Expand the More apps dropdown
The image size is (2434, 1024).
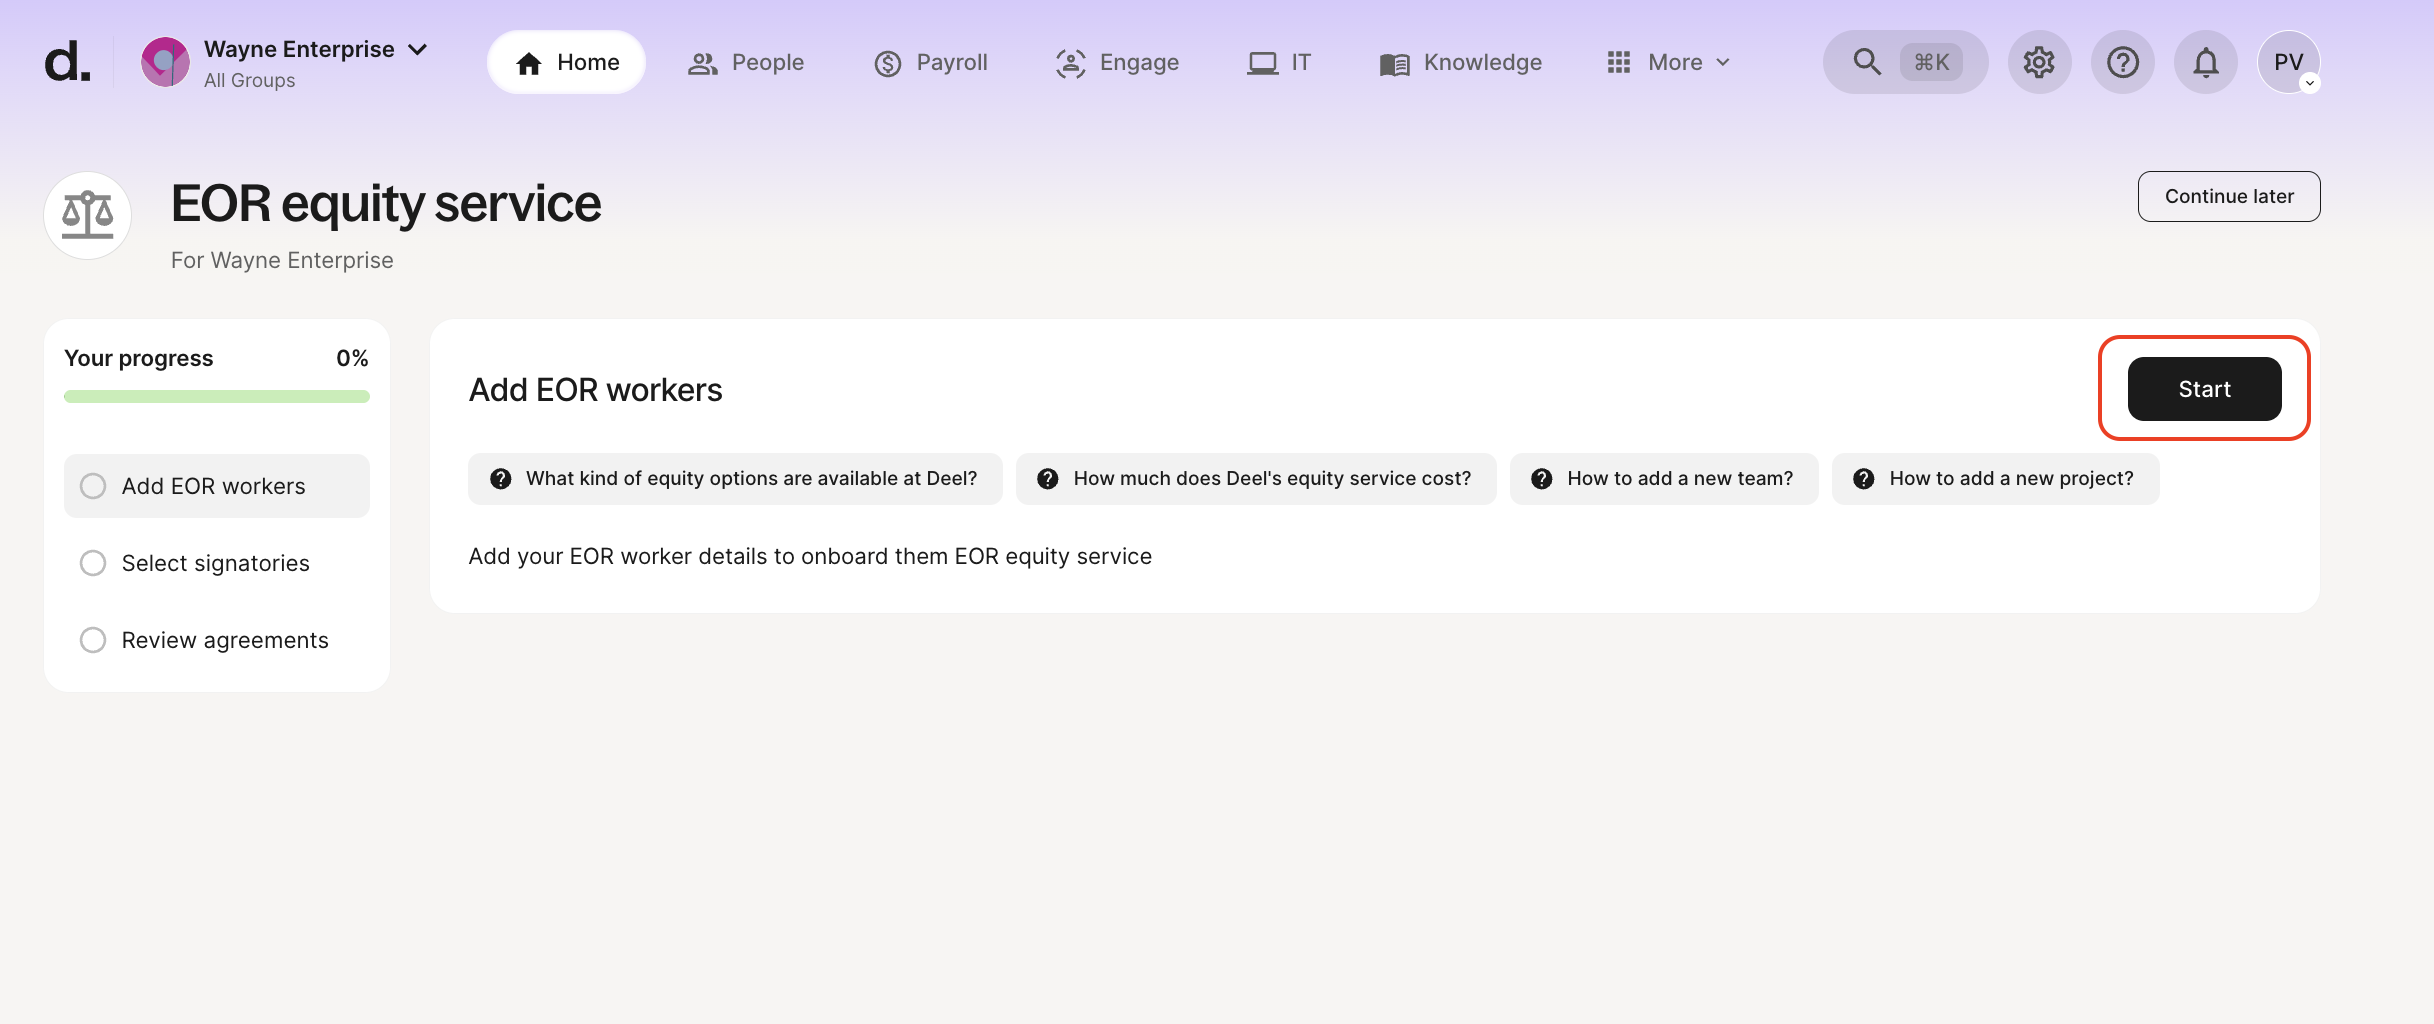(1668, 62)
